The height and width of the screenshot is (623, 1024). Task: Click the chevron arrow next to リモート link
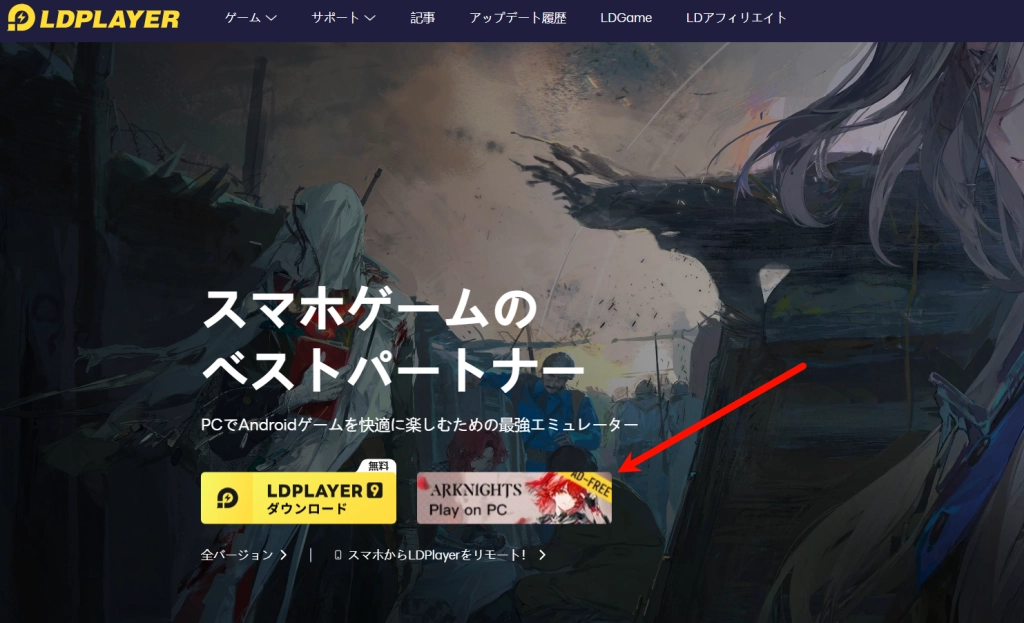[x=540, y=556]
